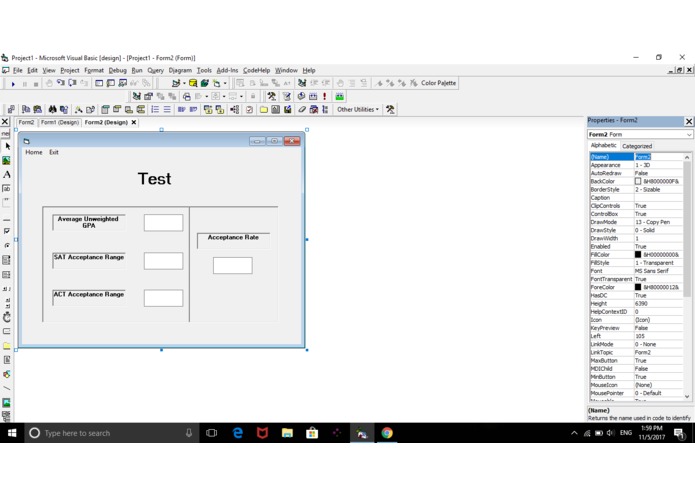Open Microsoft Edge from the taskbar

click(238, 433)
